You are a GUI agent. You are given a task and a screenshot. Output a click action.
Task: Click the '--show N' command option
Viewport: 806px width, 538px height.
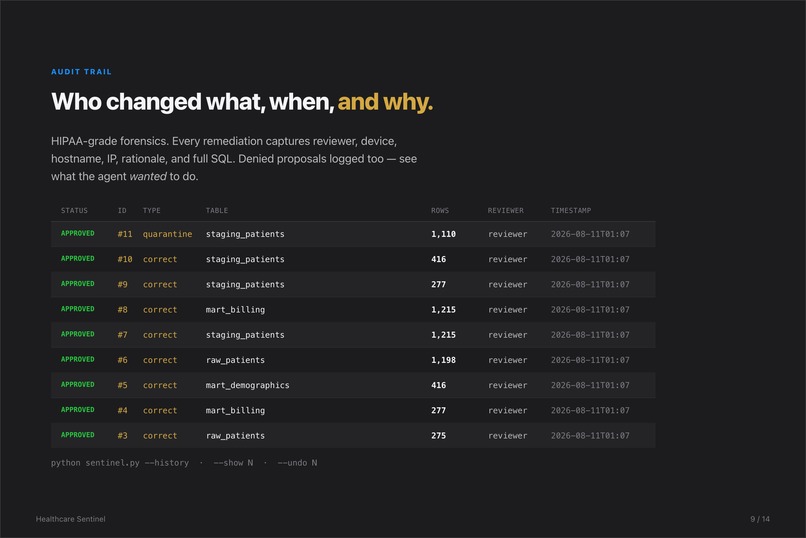click(233, 462)
